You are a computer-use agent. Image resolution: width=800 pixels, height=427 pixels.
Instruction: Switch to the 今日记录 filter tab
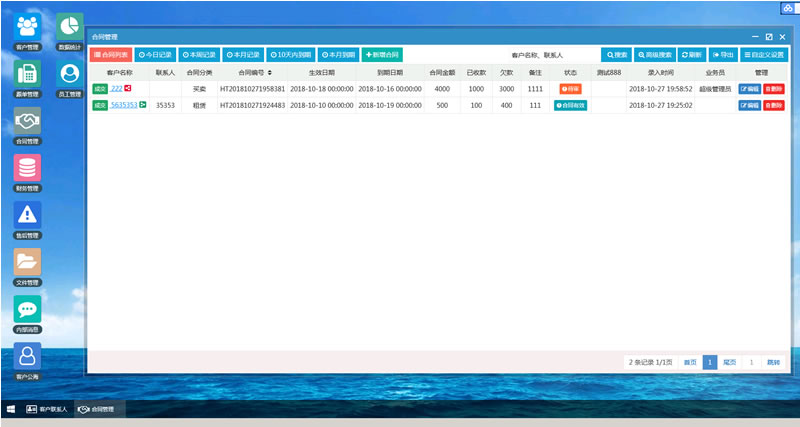[x=156, y=54]
